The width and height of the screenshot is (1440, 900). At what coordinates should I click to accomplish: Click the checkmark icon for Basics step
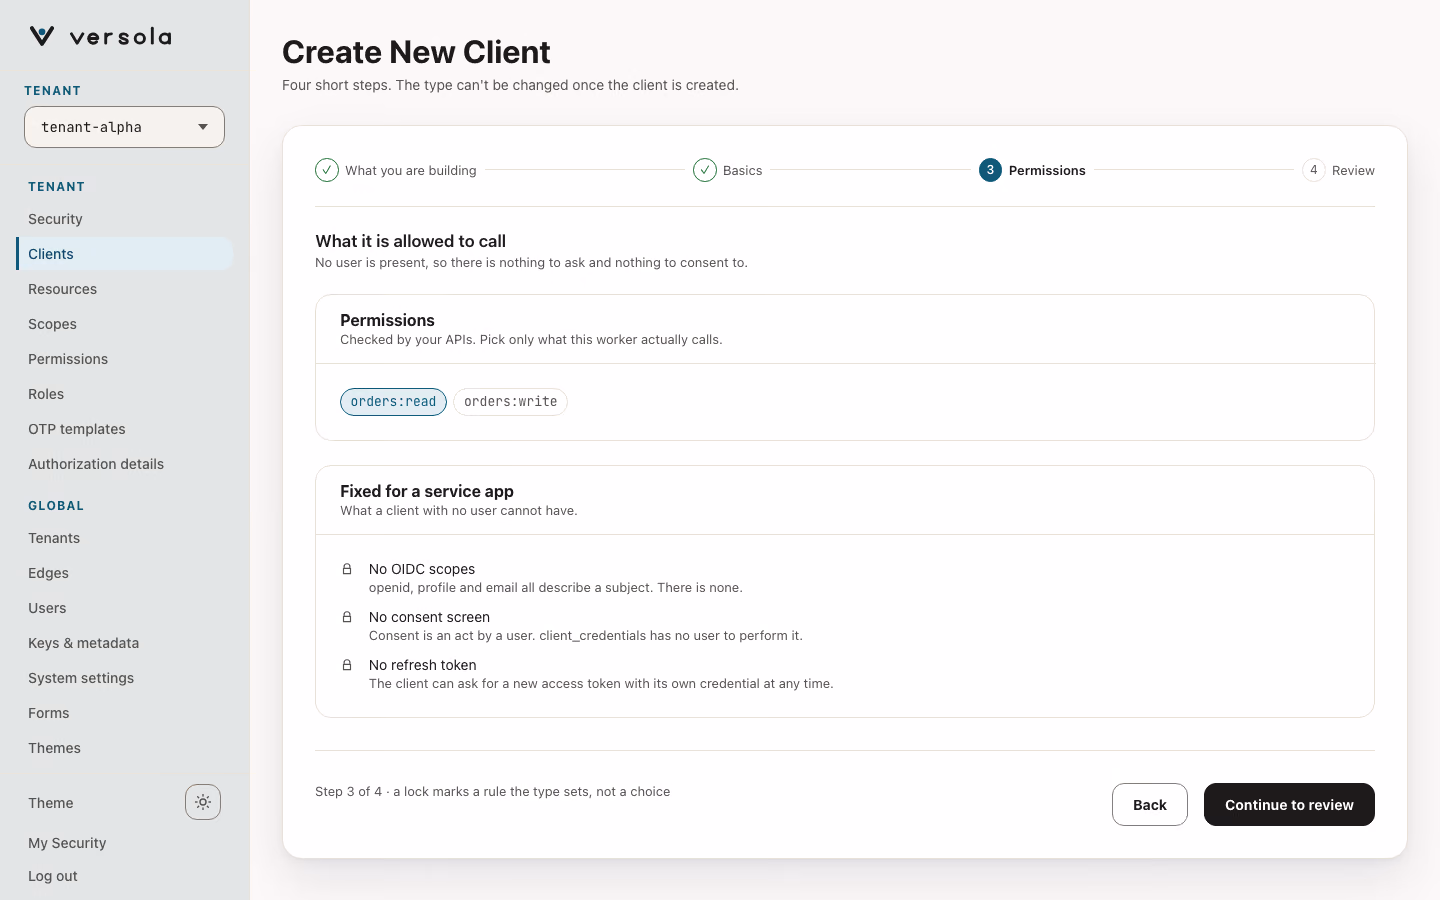coord(705,170)
